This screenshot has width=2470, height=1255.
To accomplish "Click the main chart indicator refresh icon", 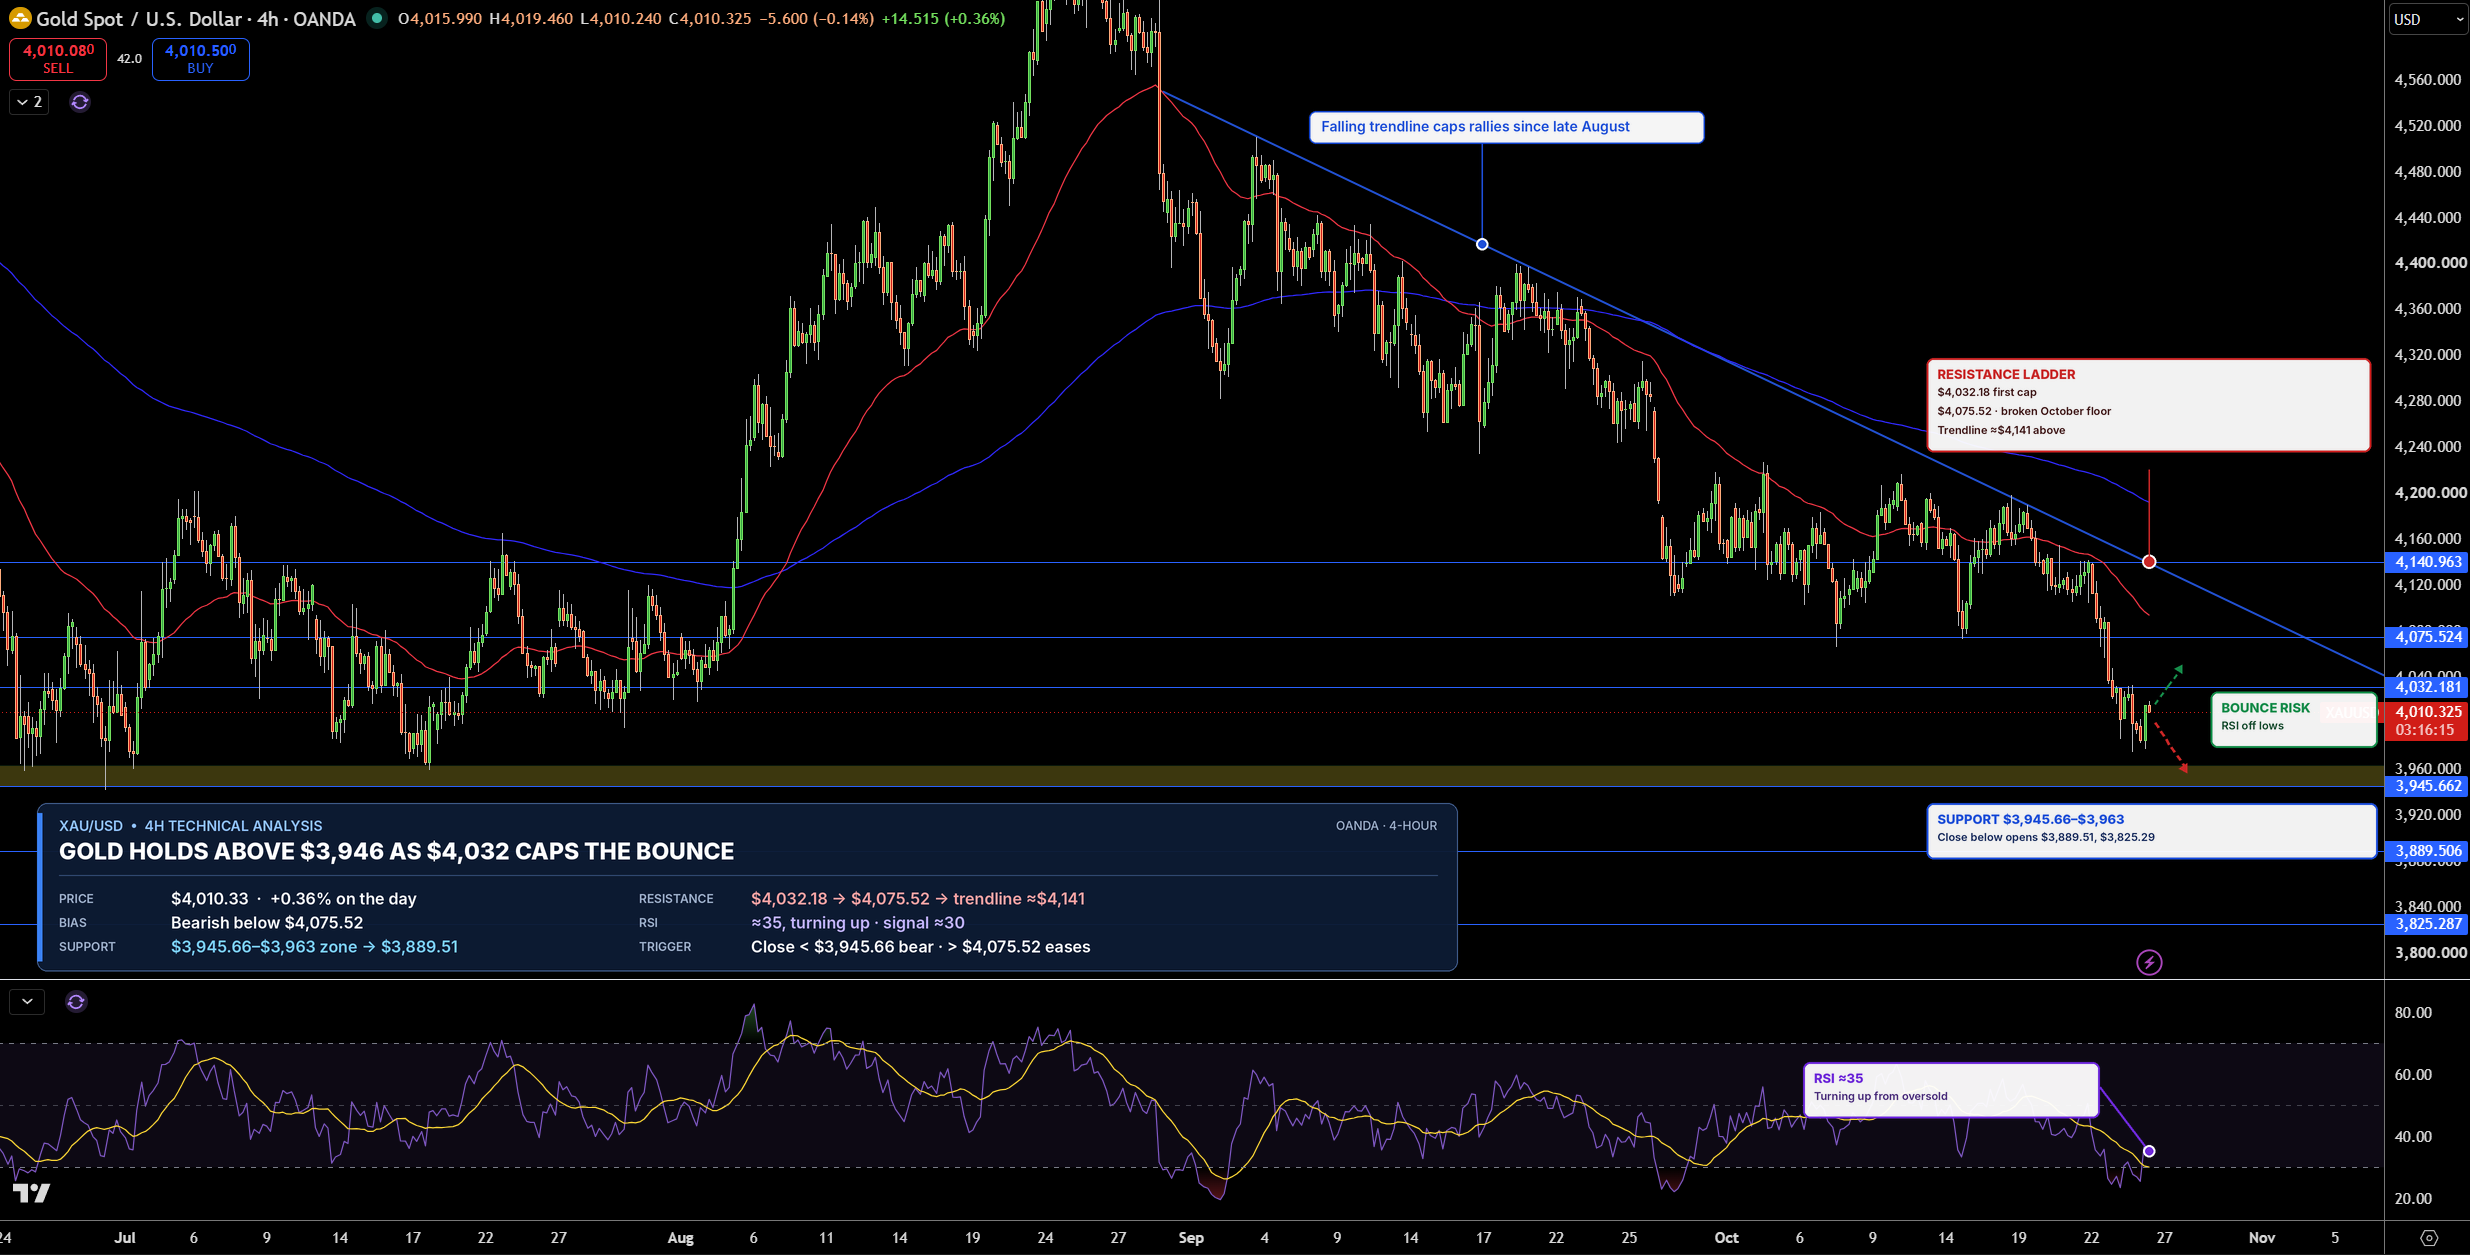I will click(80, 102).
